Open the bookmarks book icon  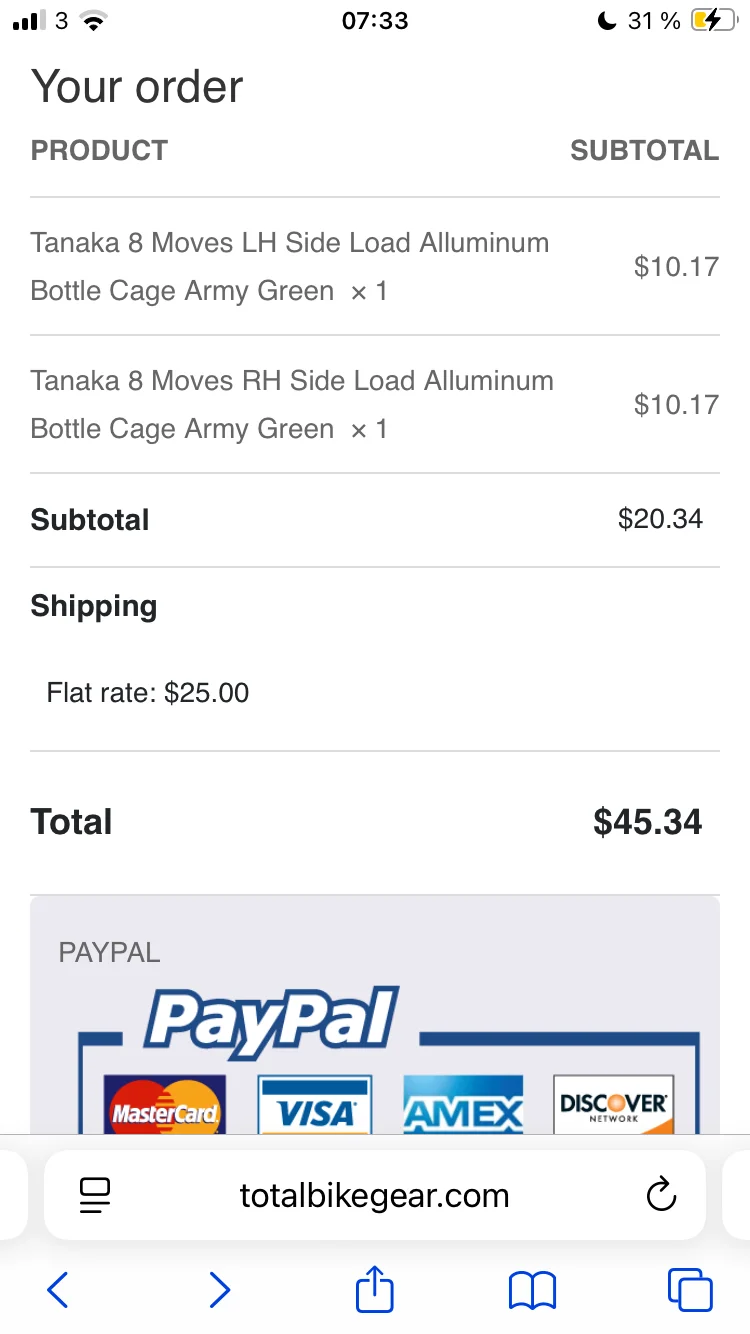click(x=532, y=1290)
